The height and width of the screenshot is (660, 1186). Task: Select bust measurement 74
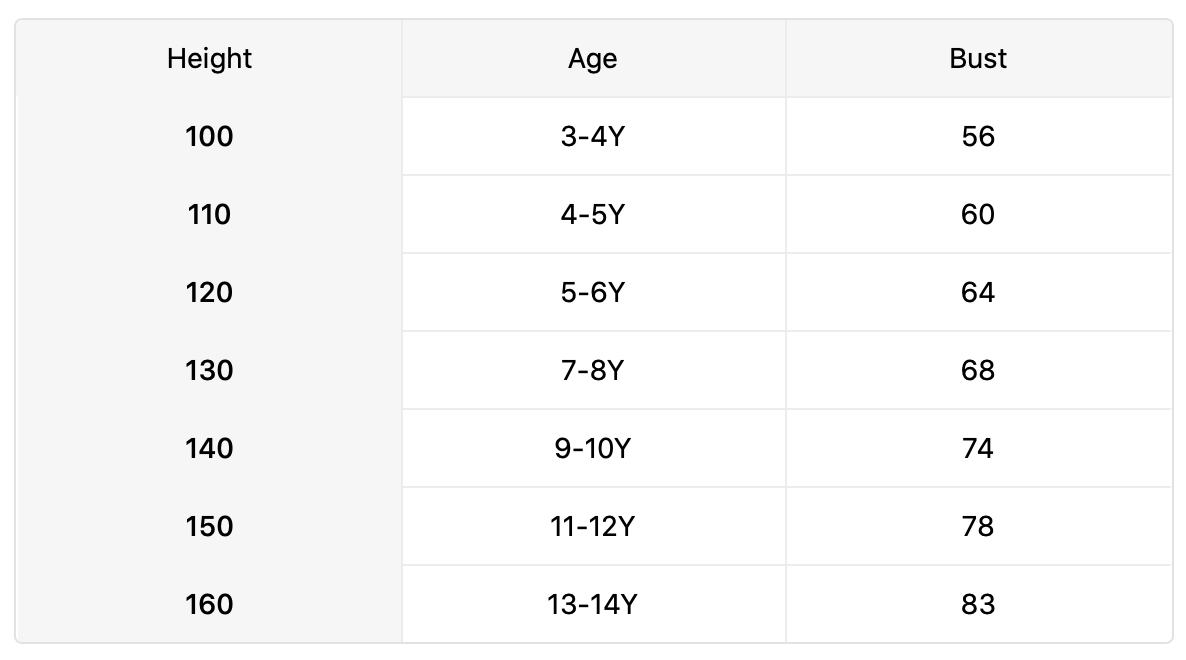(978, 449)
